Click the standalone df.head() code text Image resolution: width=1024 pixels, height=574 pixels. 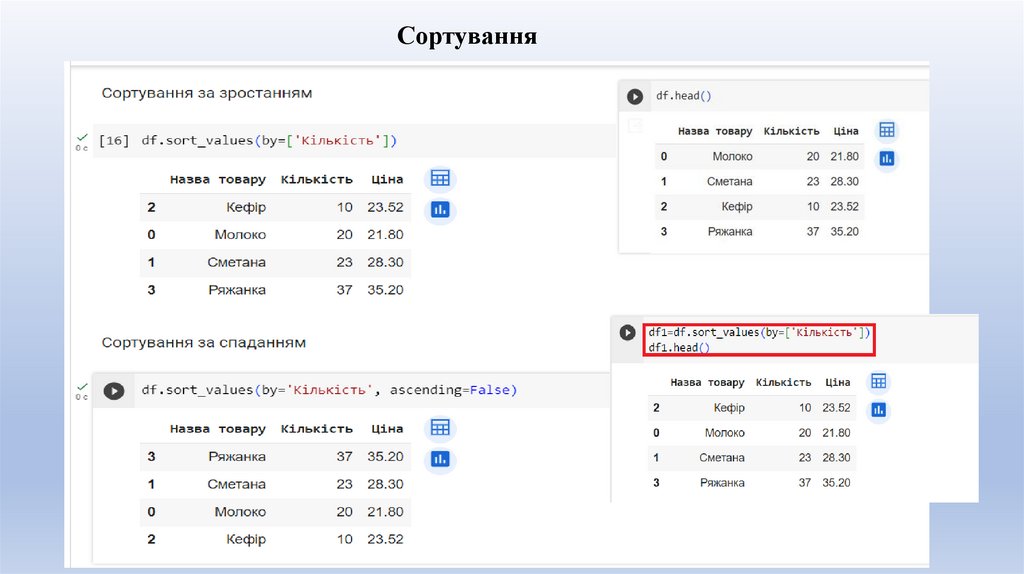click(683, 96)
